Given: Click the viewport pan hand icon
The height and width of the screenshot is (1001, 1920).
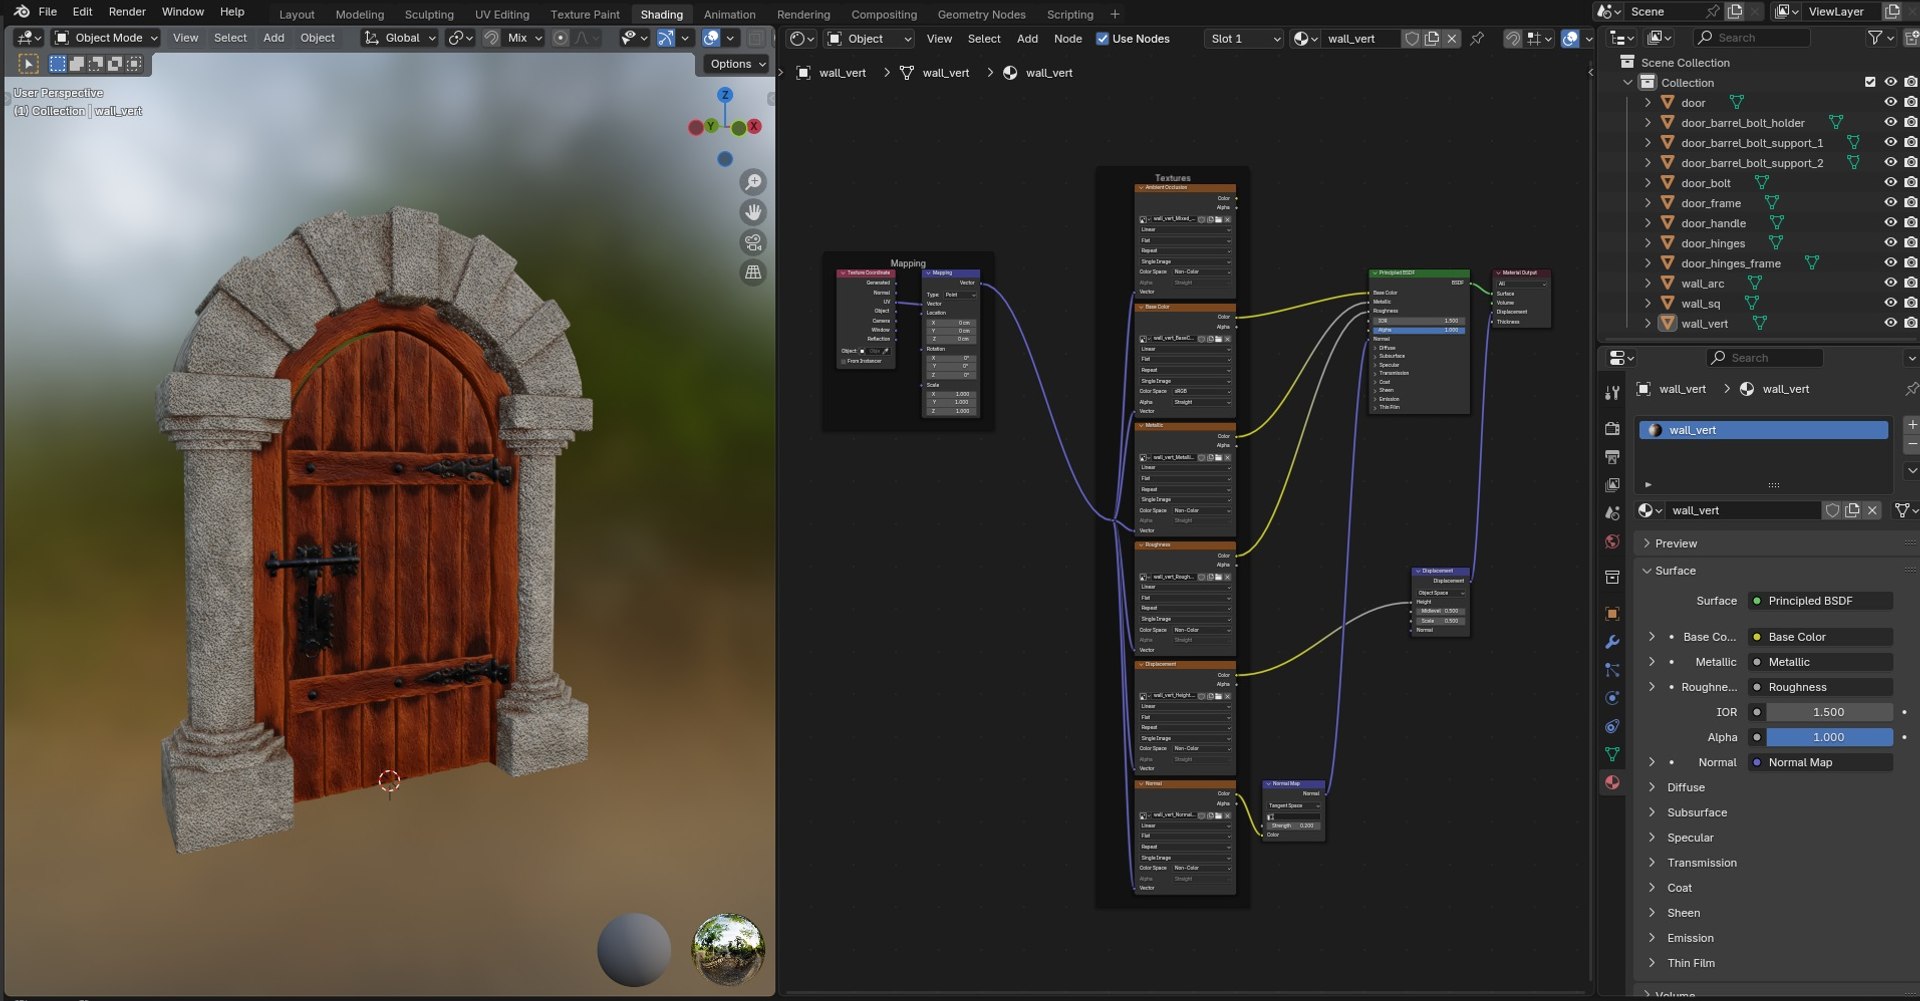Looking at the screenshot, I should (753, 212).
